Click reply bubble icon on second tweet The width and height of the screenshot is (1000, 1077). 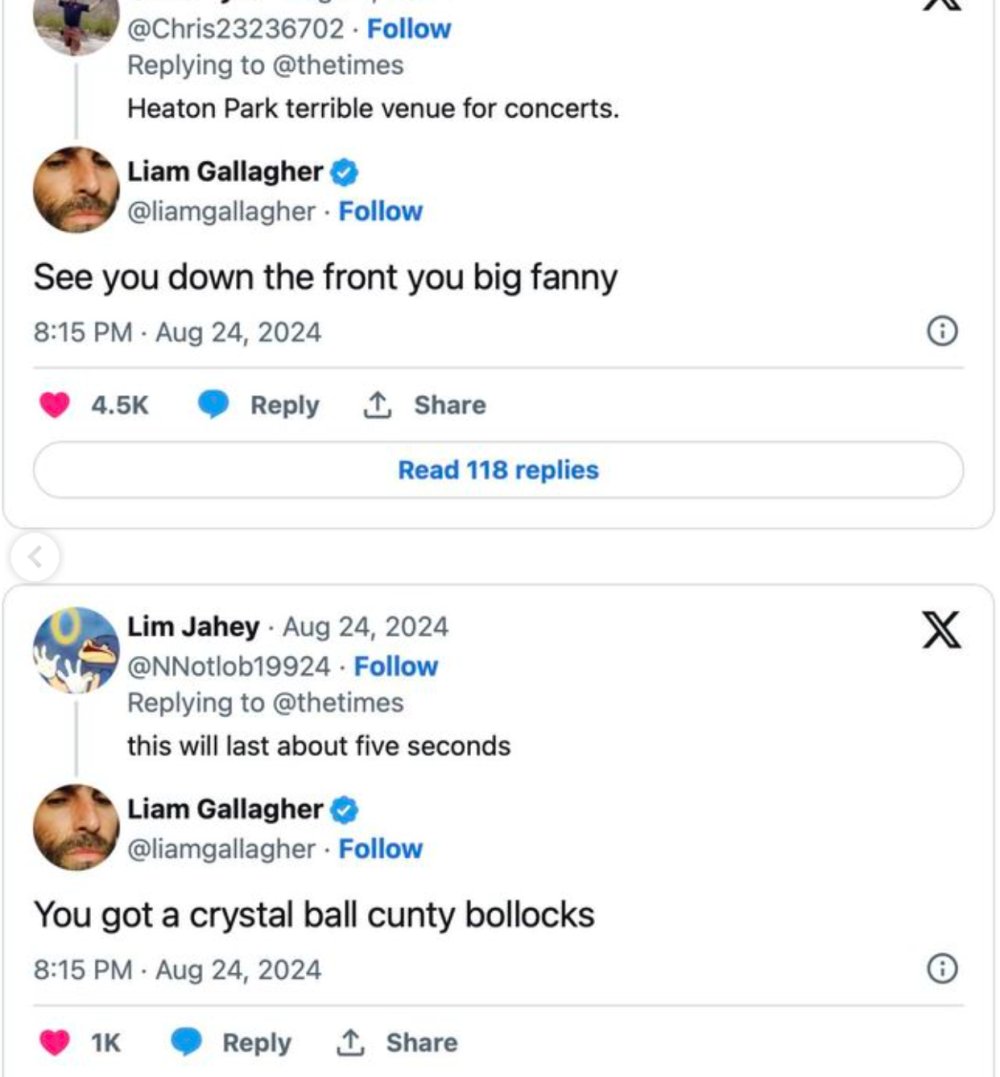[187, 1043]
